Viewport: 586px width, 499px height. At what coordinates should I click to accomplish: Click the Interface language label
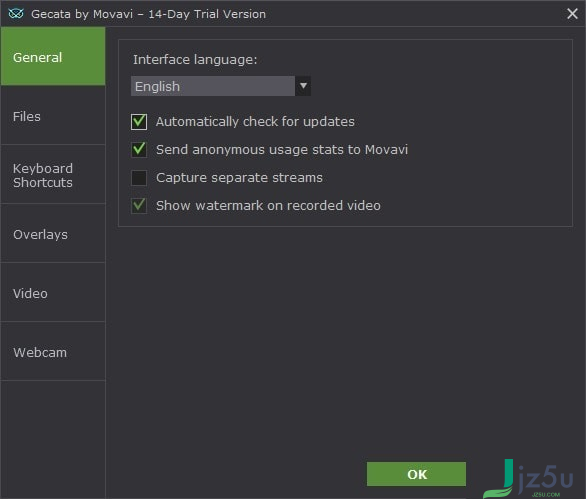(x=195, y=60)
